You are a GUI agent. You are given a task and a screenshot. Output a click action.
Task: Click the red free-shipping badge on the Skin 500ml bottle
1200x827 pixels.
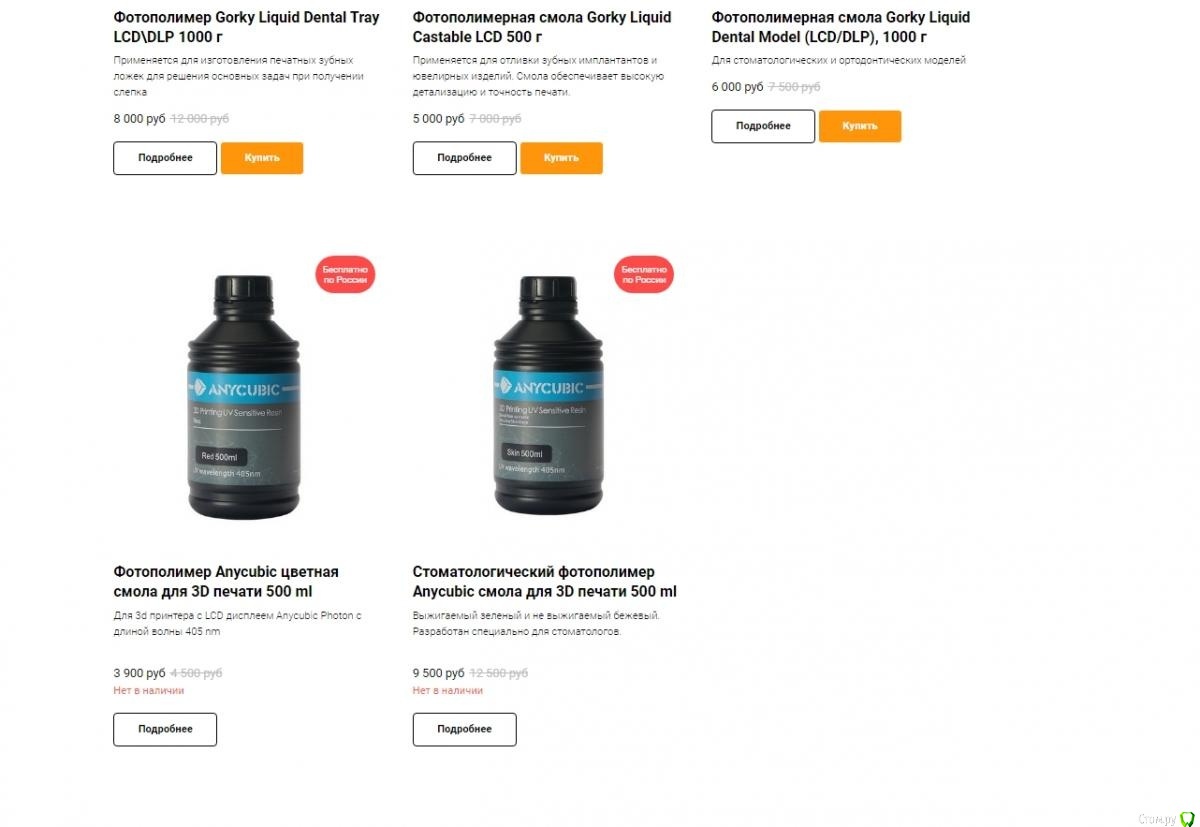tap(644, 275)
